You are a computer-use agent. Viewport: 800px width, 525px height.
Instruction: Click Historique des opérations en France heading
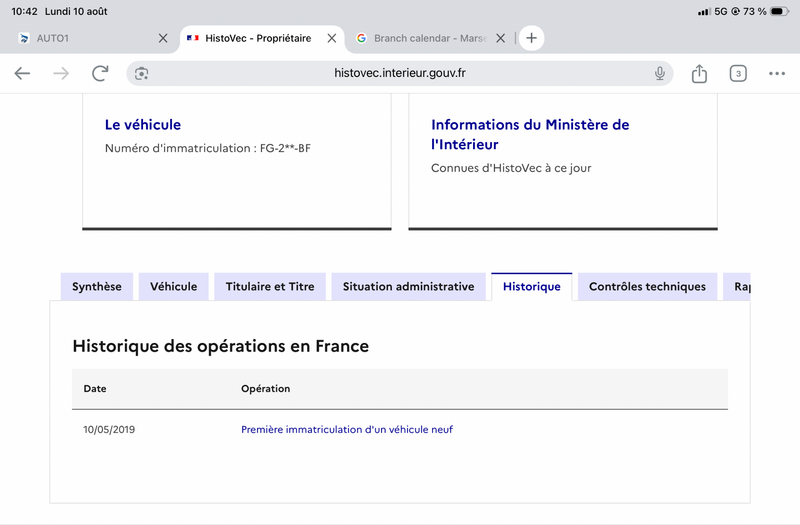pos(220,346)
